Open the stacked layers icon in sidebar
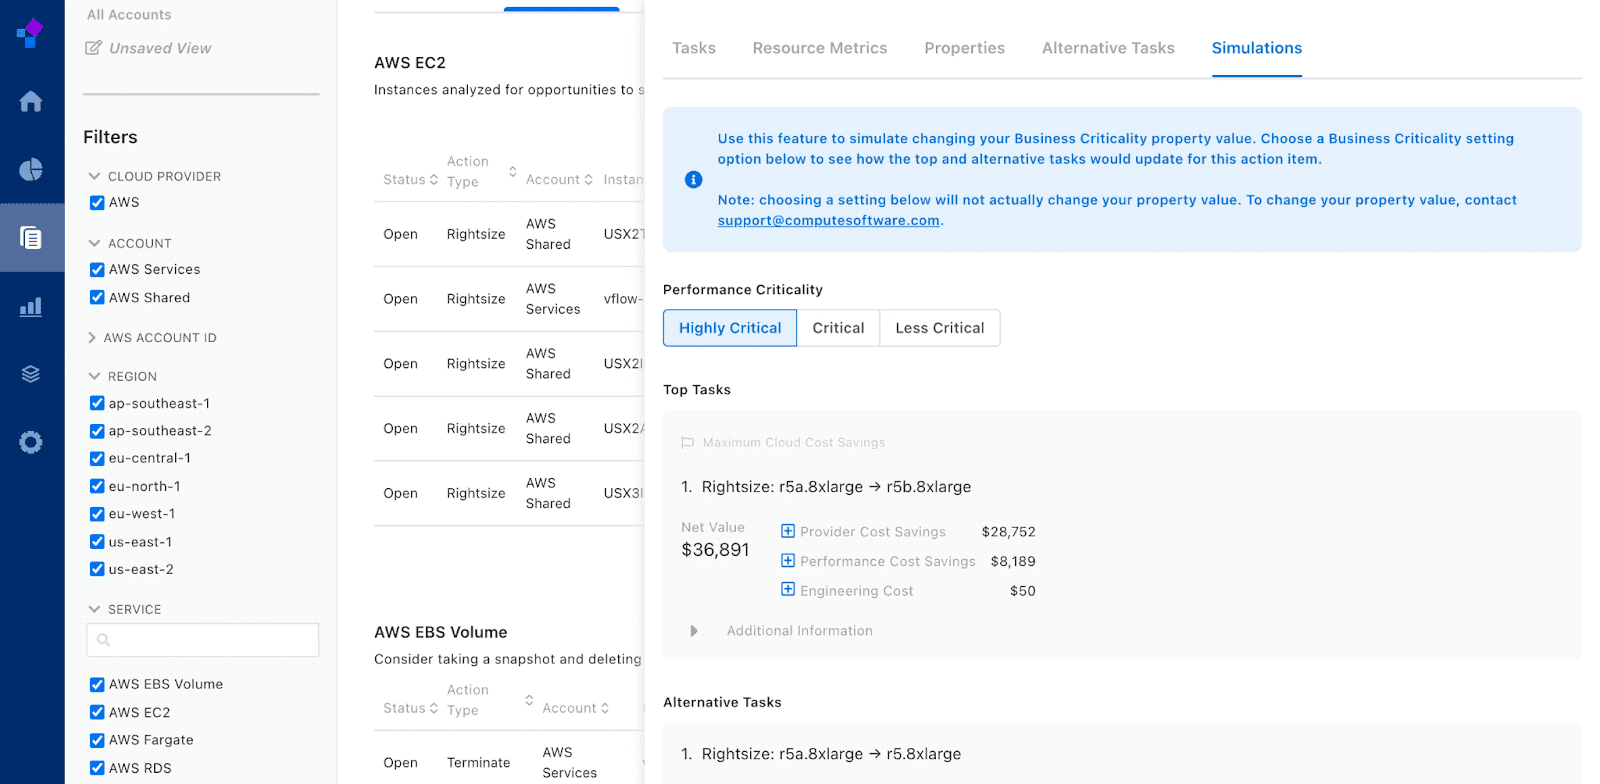Viewport: 1600px width, 784px height. [x=31, y=374]
